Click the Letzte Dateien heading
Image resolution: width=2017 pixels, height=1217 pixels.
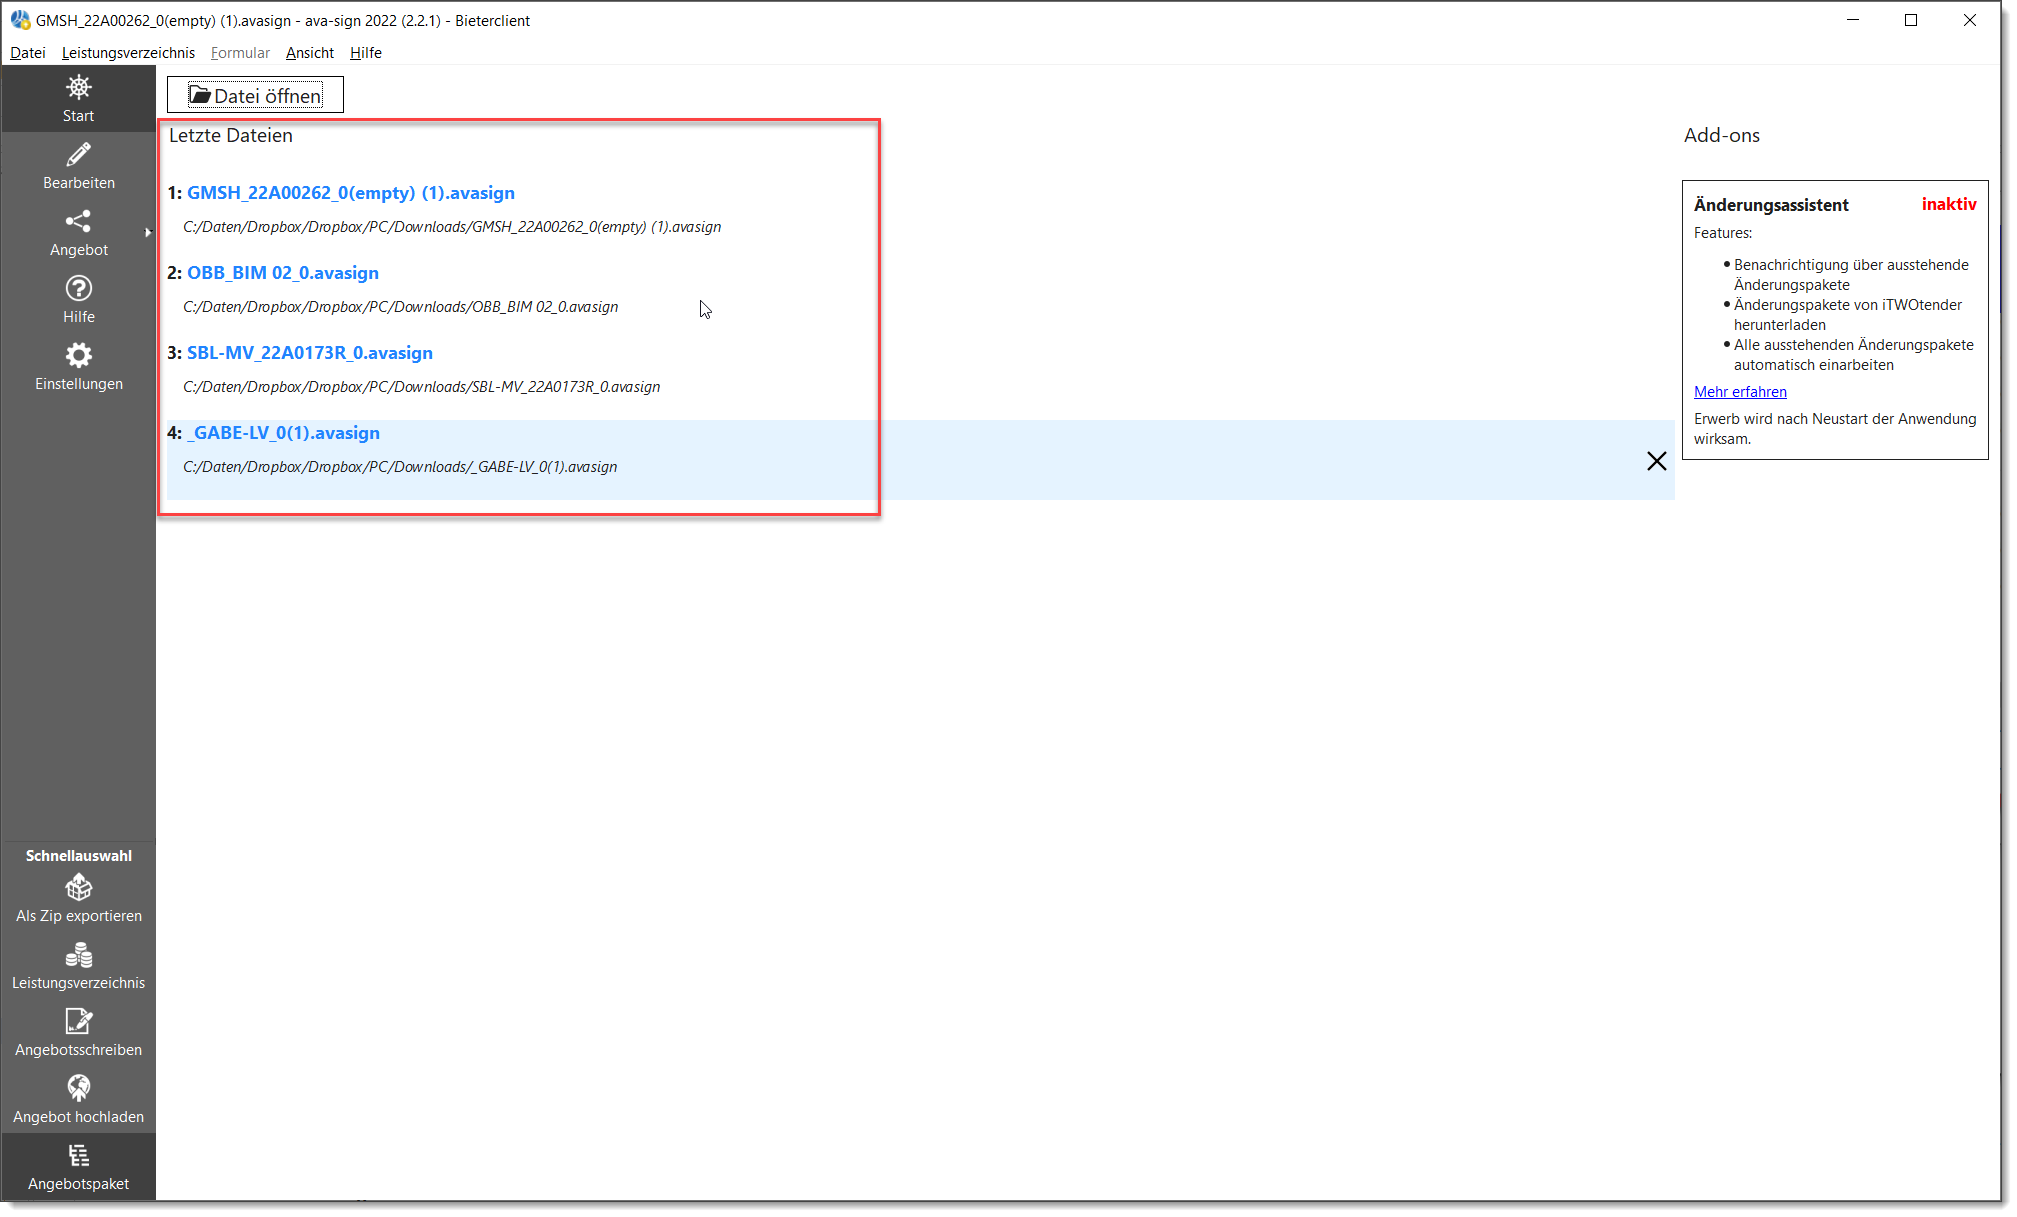[231, 135]
